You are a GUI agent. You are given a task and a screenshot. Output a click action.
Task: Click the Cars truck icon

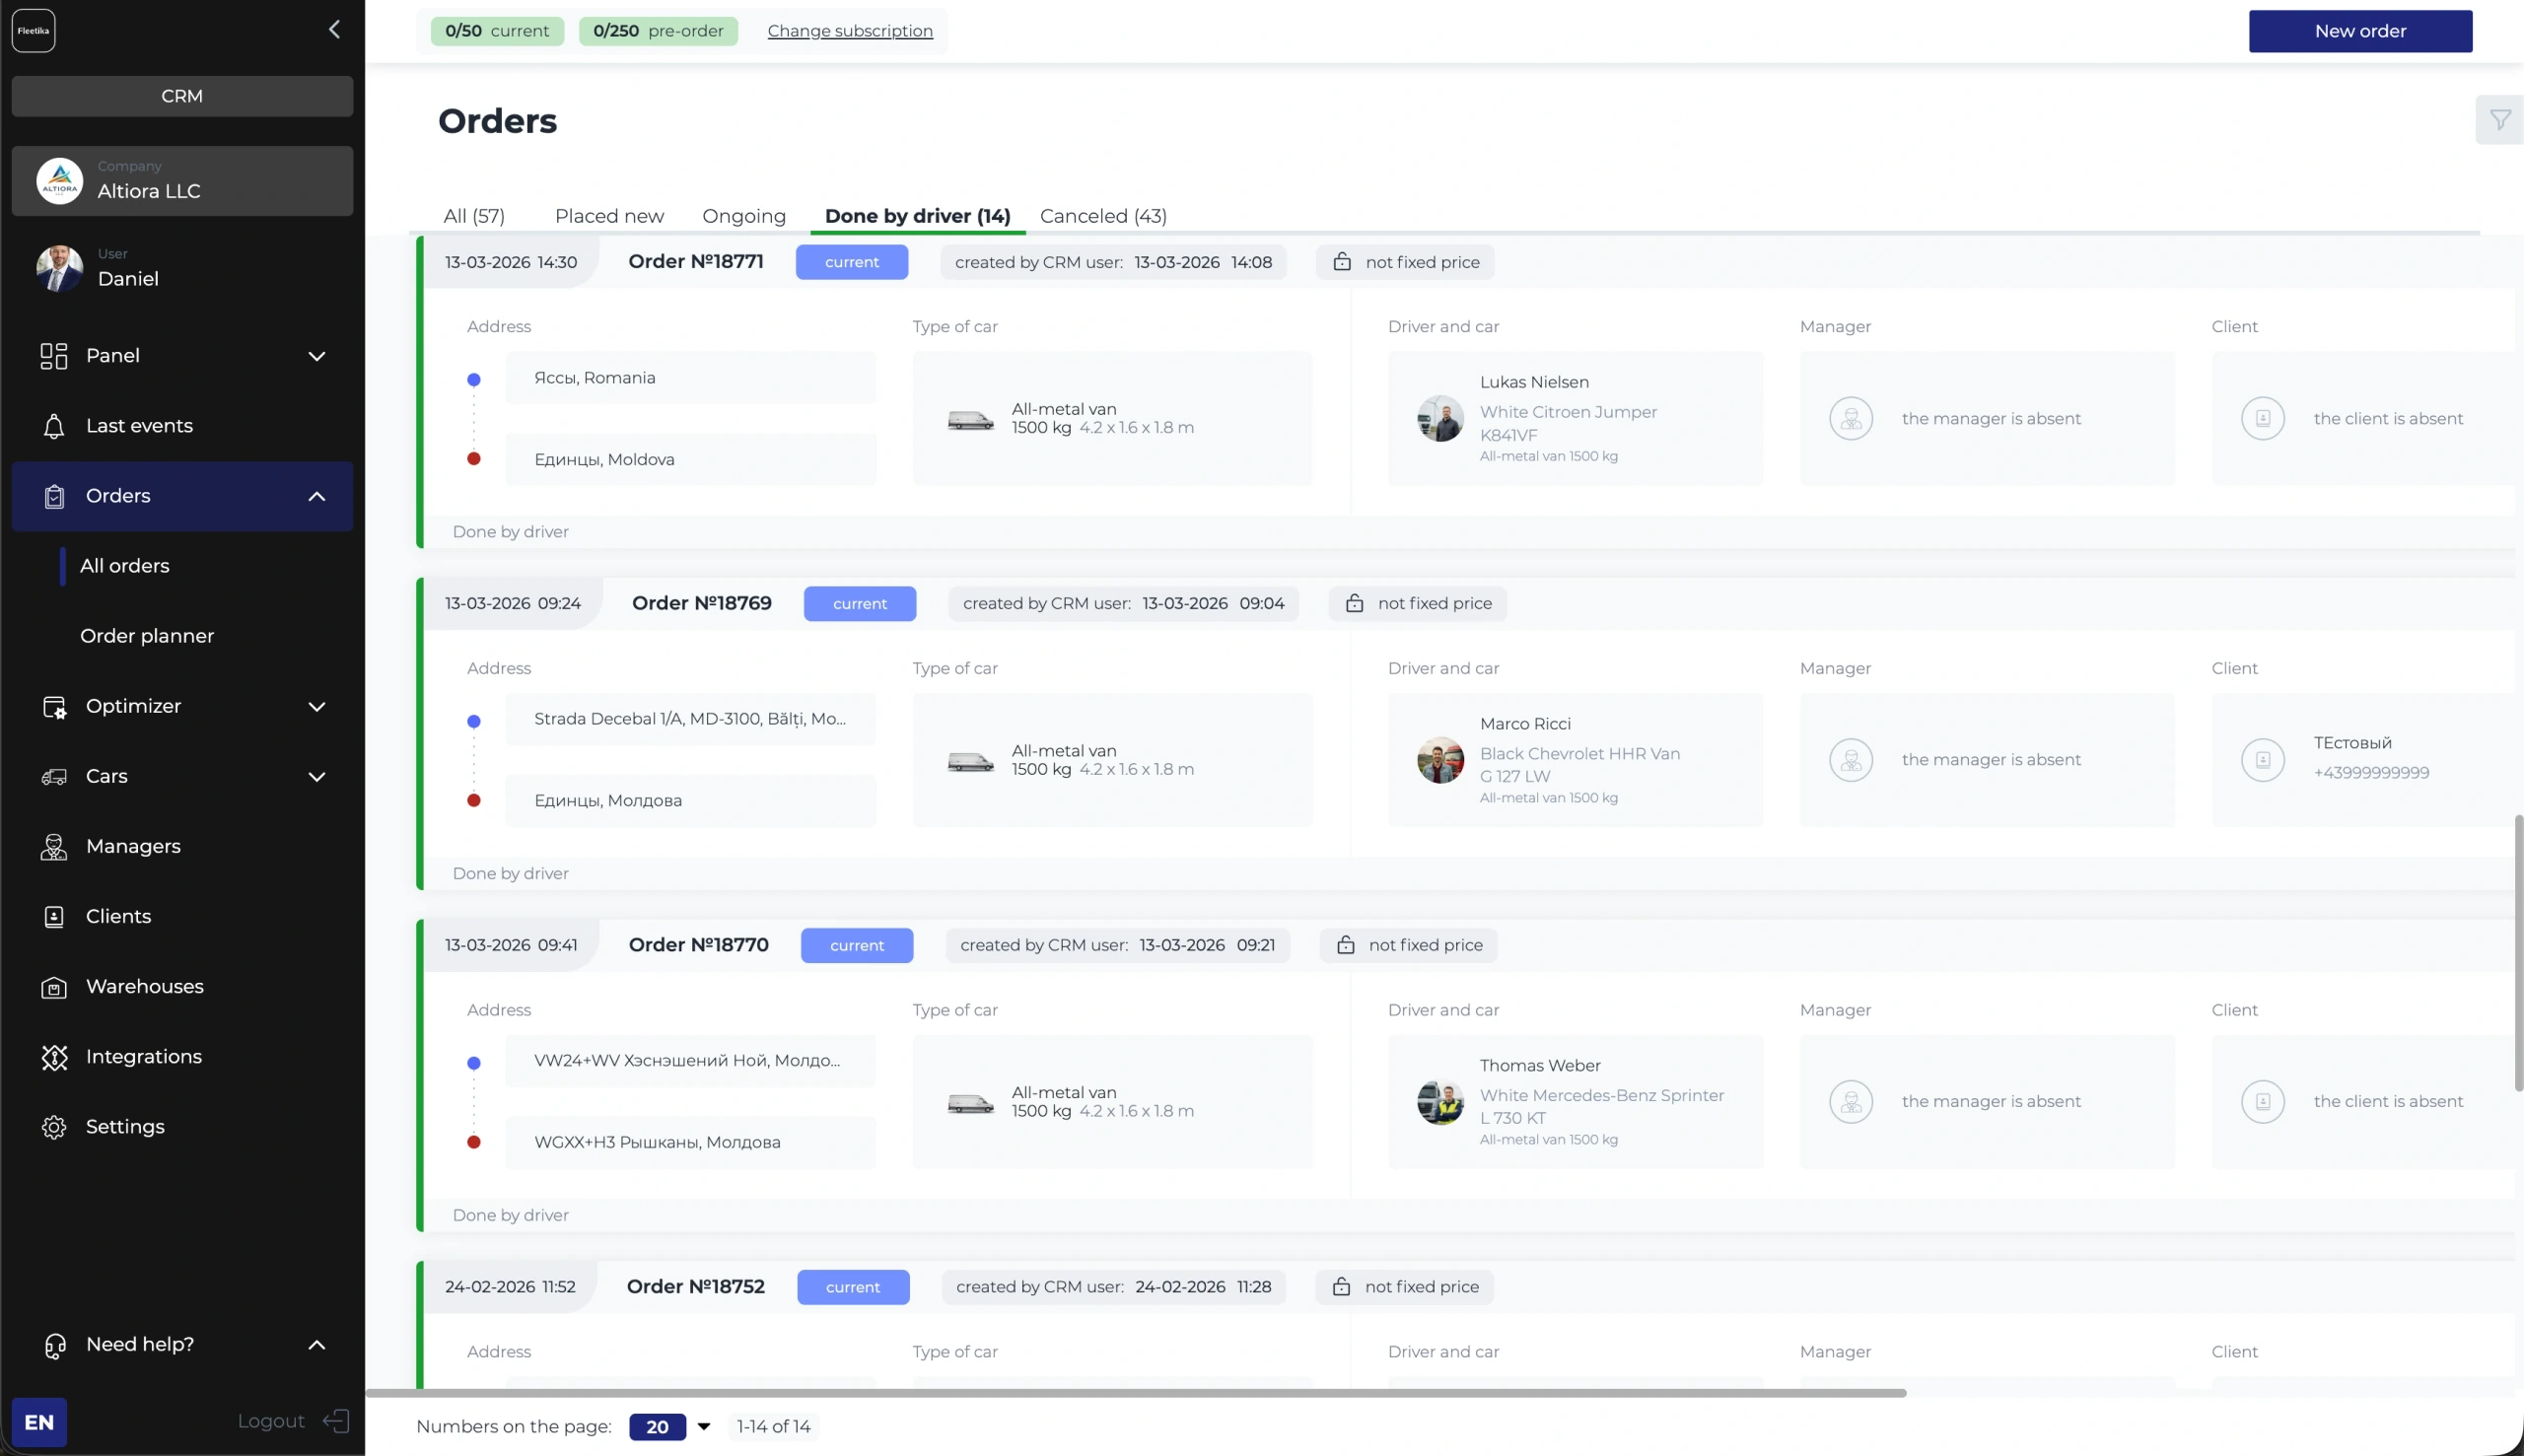point(54,777)
